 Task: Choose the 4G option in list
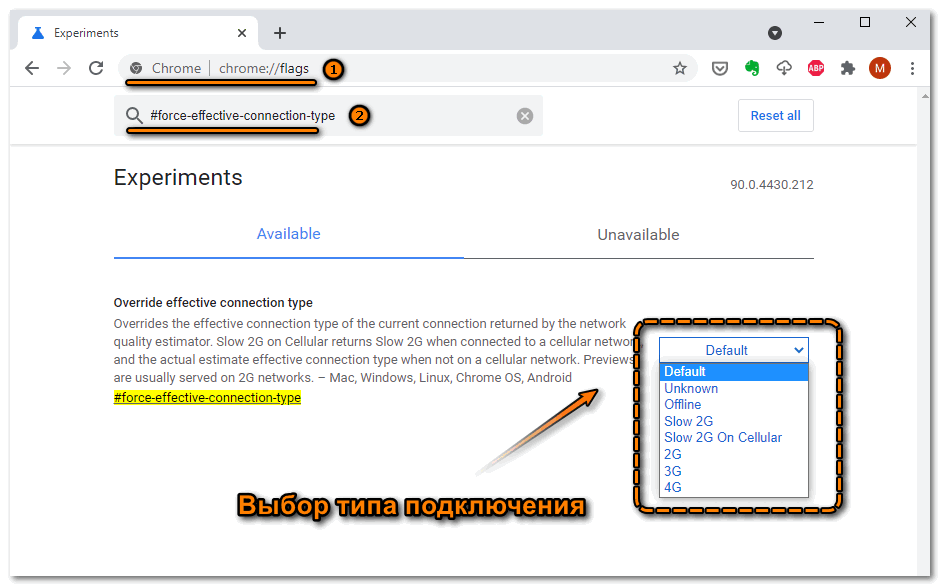click(x=673, y=487)
